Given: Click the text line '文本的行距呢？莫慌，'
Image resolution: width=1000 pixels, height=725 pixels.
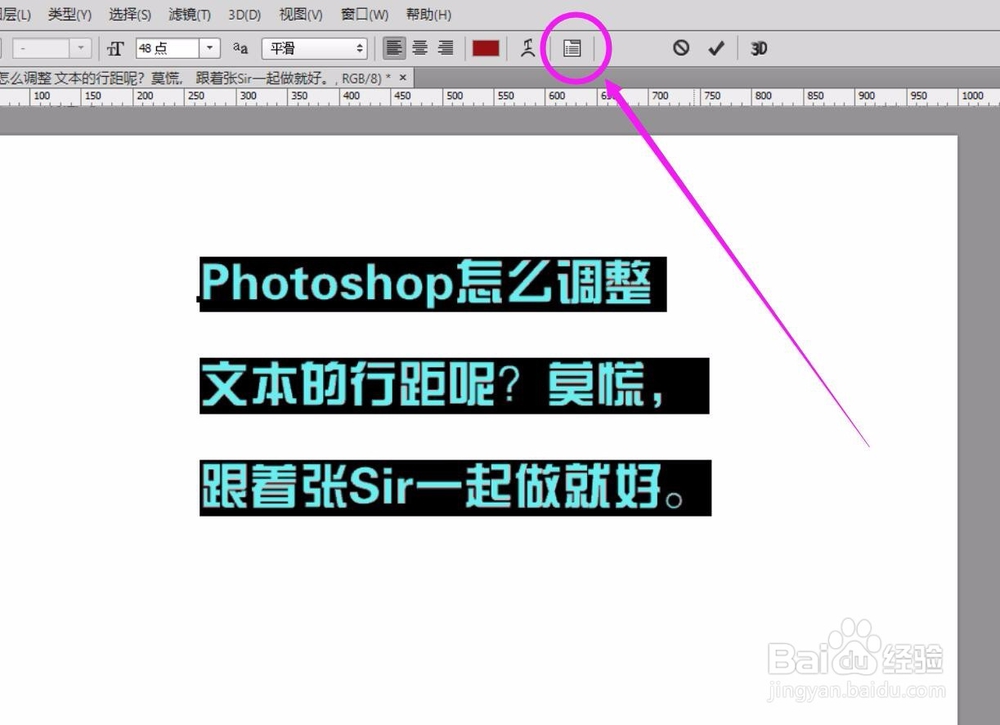Looking at the screenshot, I should pyautogui.click(x=454, y=386).
